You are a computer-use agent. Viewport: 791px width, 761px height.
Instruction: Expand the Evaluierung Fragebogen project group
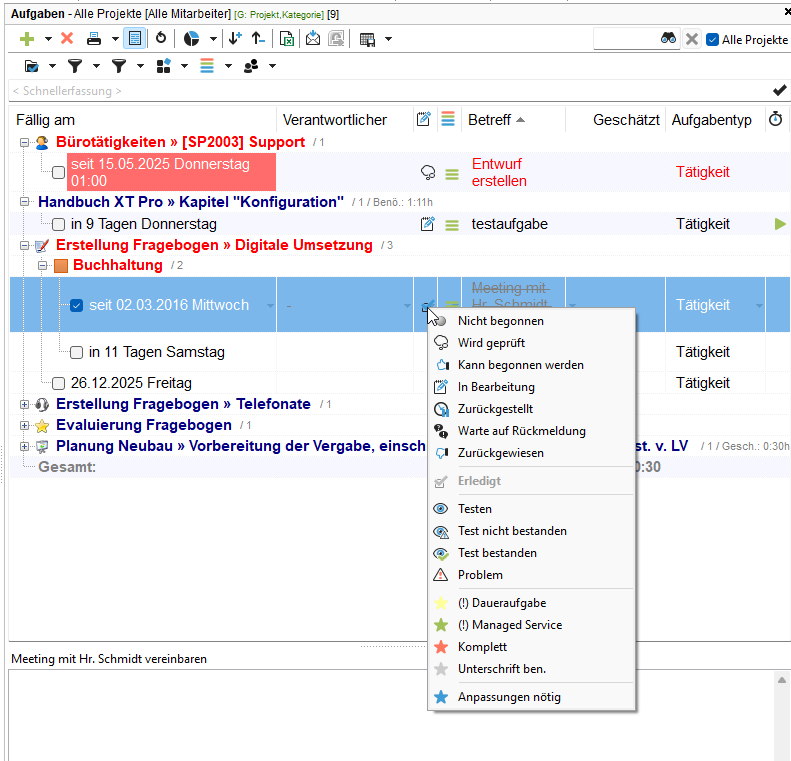click(x=25, y=425)
